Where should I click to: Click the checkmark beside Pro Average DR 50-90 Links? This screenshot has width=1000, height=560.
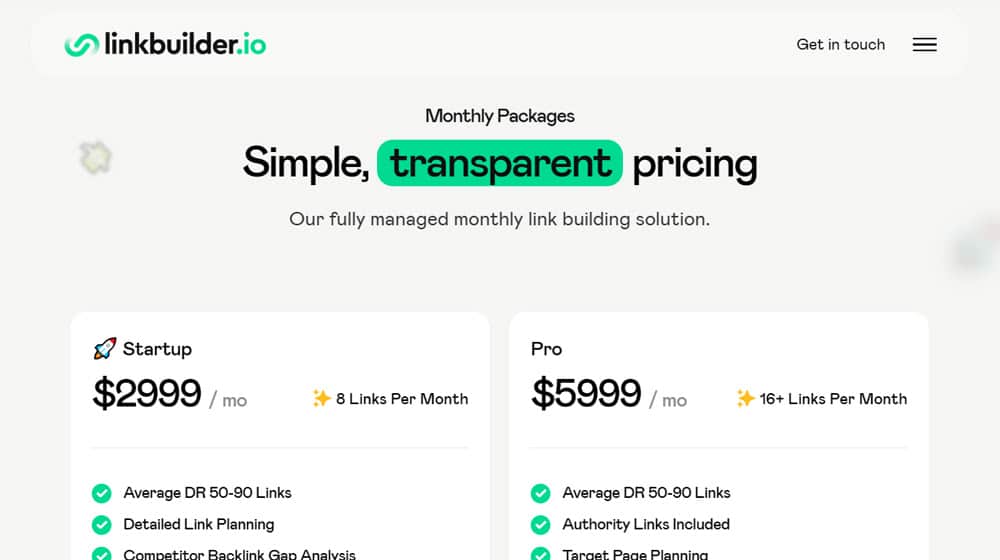[540, 493]
